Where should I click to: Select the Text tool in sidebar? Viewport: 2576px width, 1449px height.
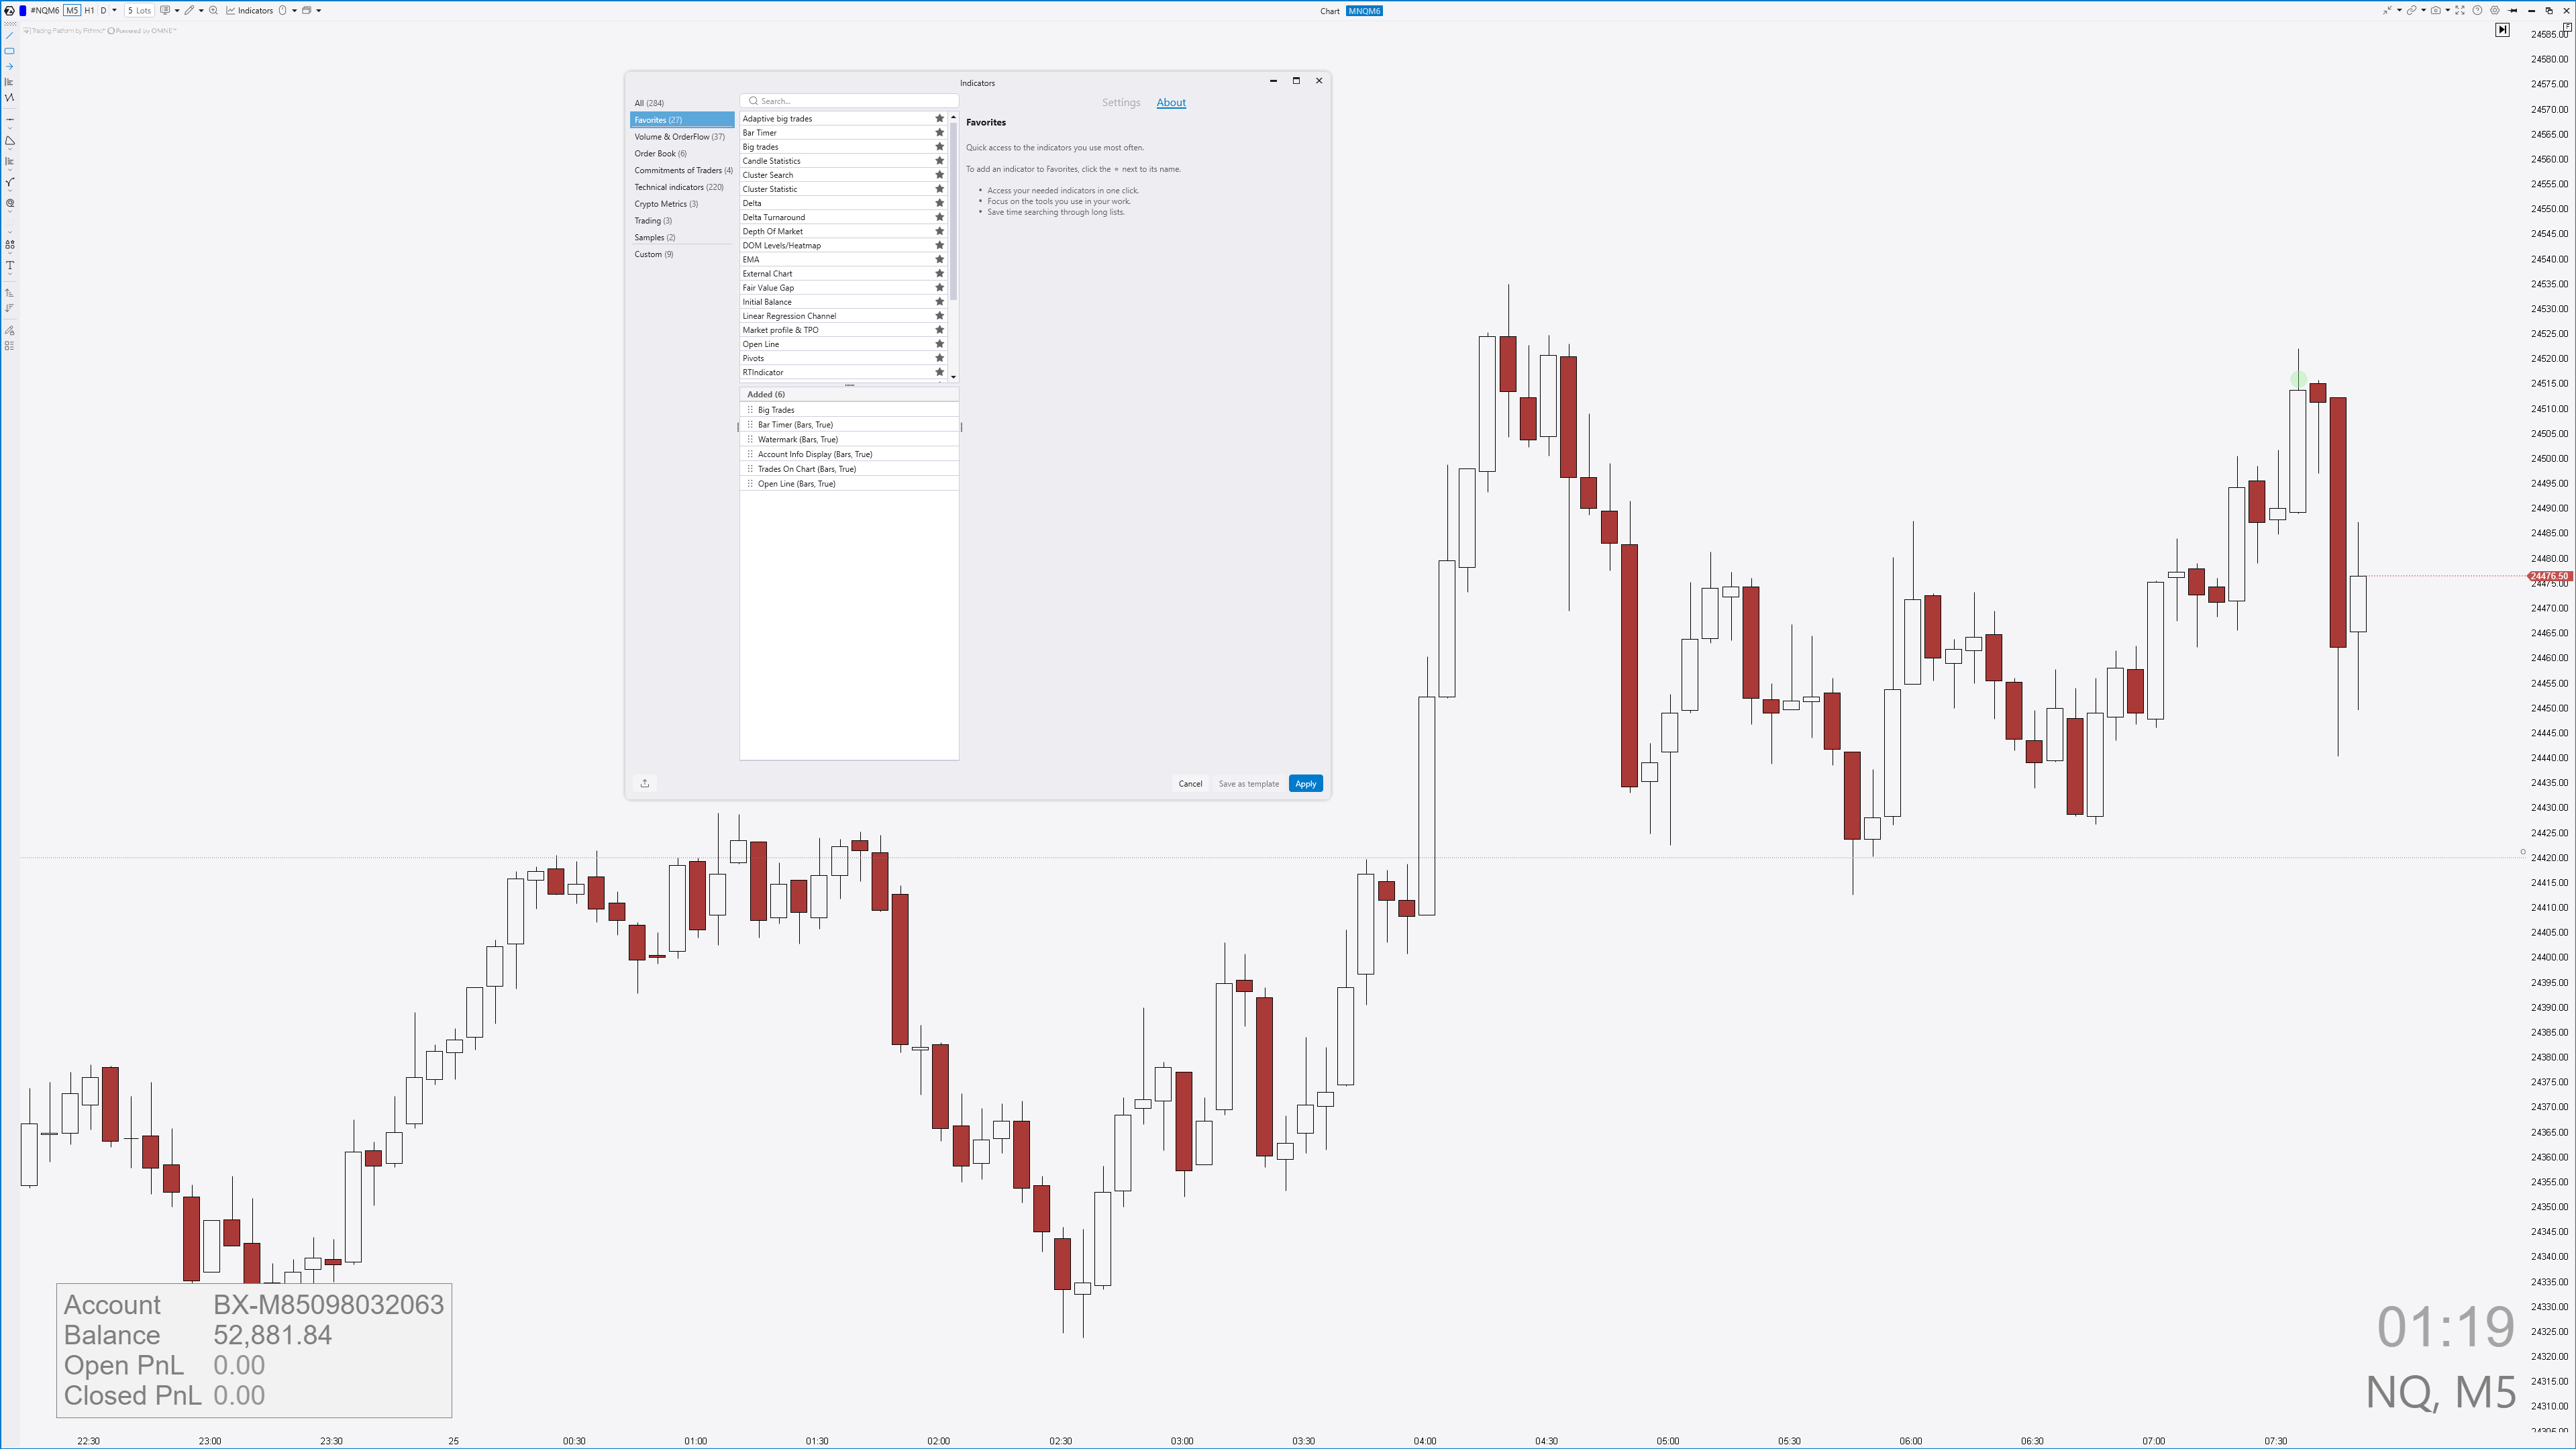10,266
